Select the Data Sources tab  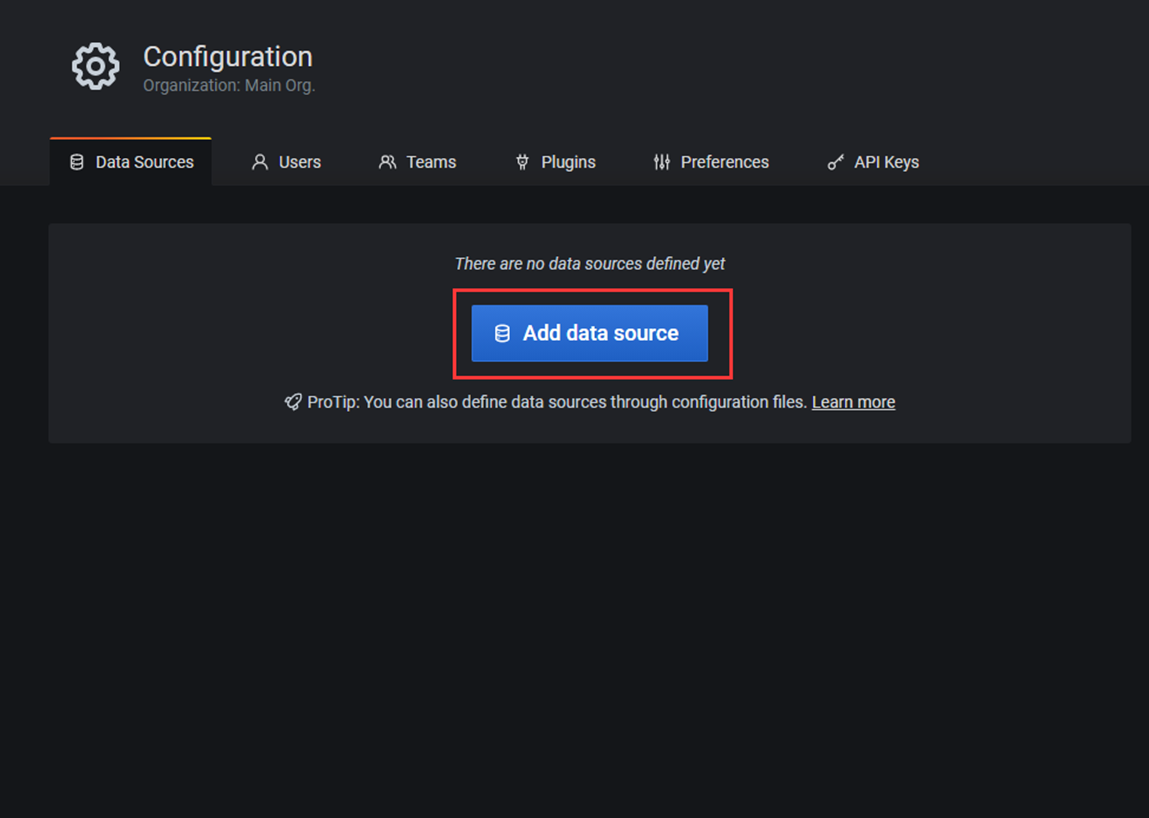pos(130,162)
